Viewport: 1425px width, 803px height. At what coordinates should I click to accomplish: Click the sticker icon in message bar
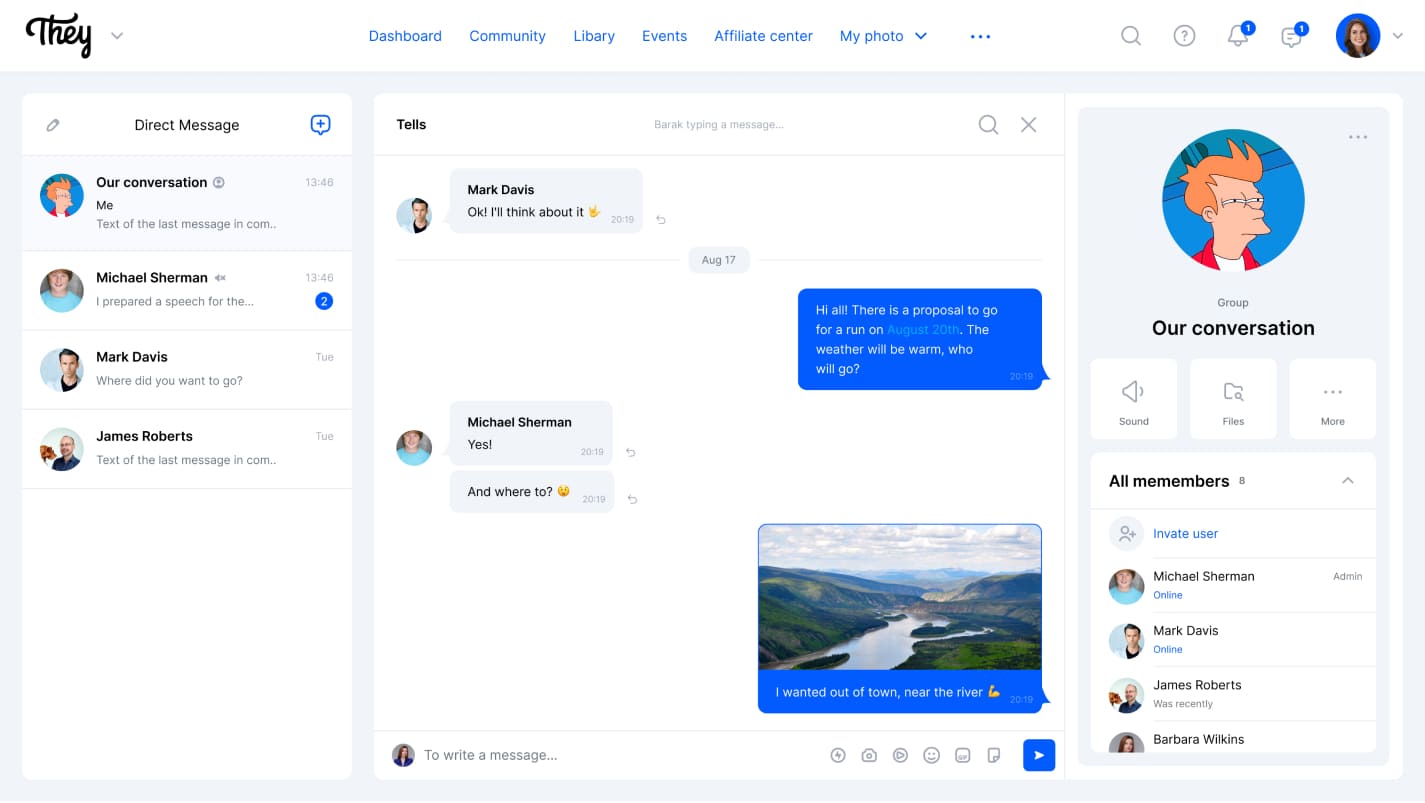[993, 756]
